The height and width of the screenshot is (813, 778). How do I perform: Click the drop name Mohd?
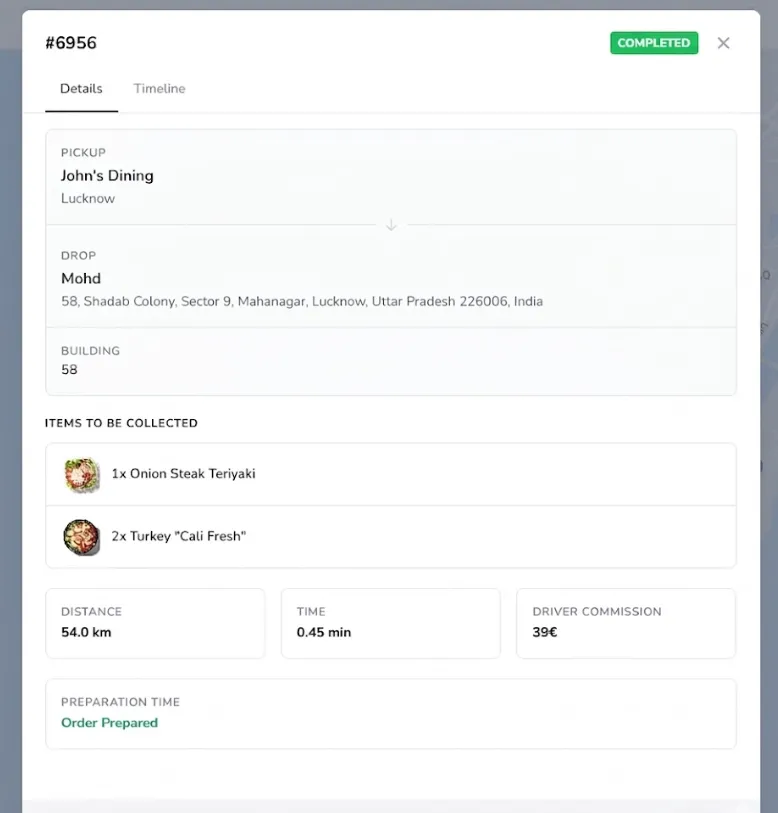click(81, 278)
